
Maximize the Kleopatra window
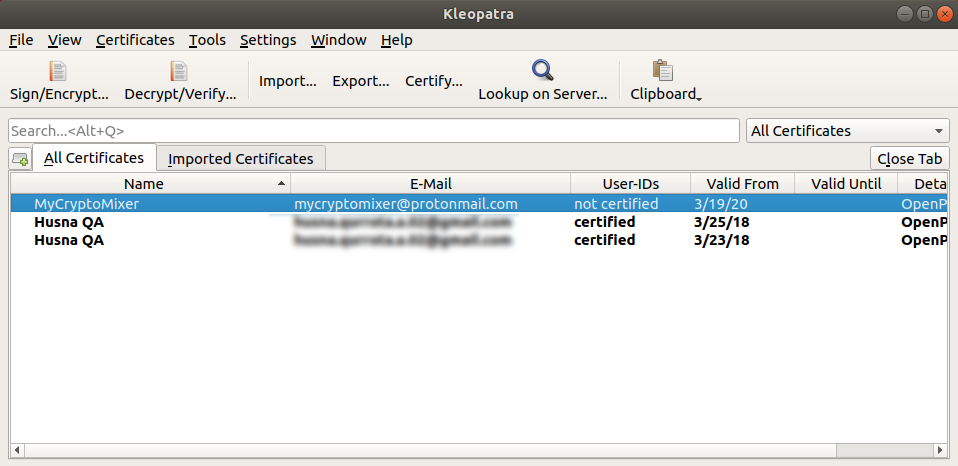pos(925,13)
